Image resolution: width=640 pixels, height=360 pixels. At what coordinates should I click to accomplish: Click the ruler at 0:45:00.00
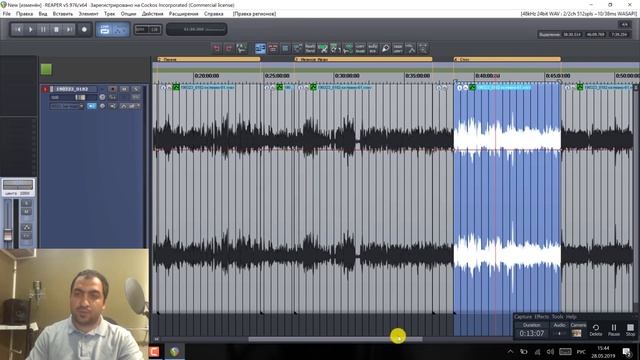(558, 76)
